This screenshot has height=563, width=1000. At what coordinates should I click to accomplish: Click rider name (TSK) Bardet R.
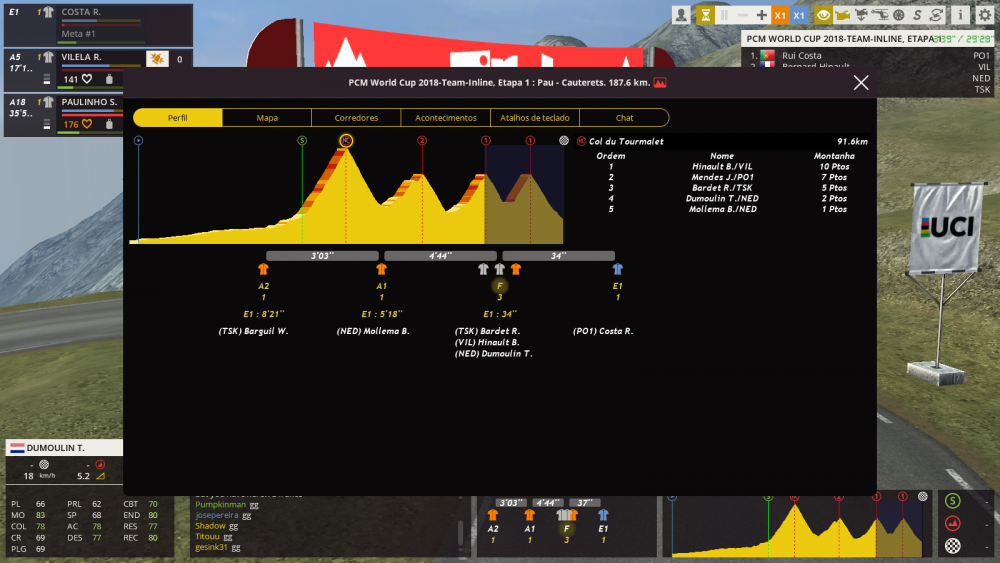tap(487, 332)
